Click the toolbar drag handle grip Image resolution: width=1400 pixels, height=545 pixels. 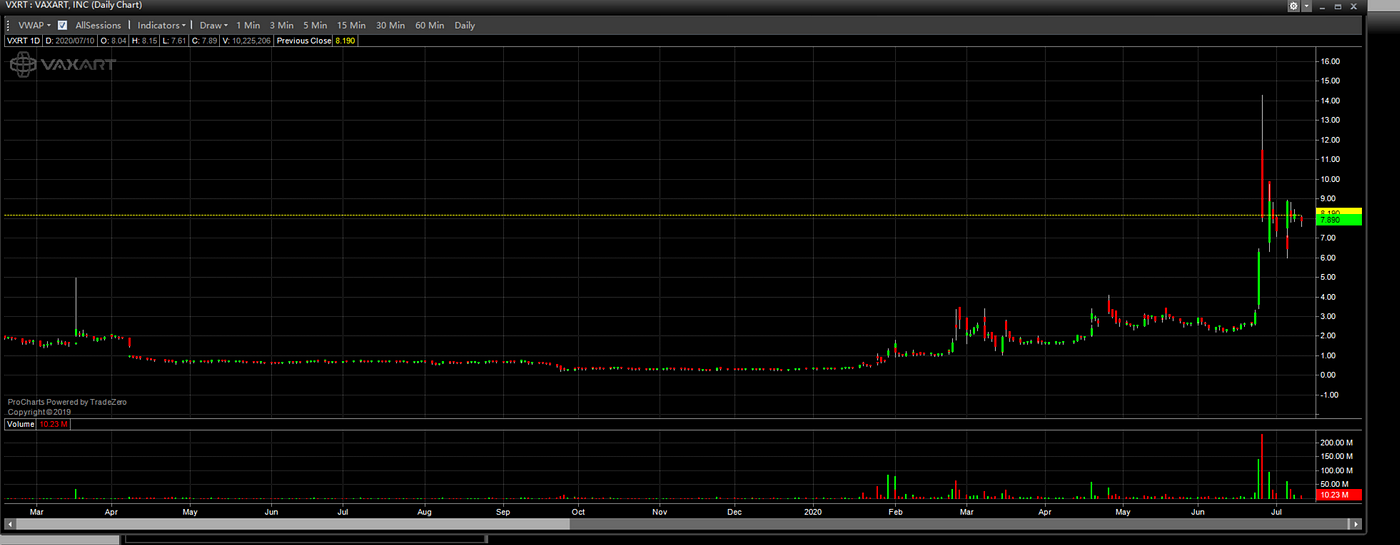(9, 25)
